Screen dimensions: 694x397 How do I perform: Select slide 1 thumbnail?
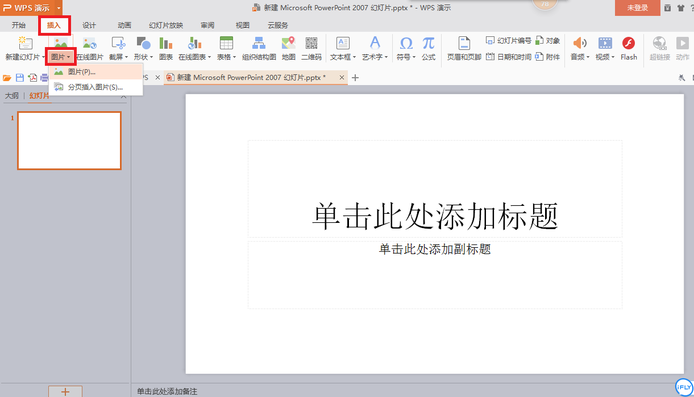69,140
